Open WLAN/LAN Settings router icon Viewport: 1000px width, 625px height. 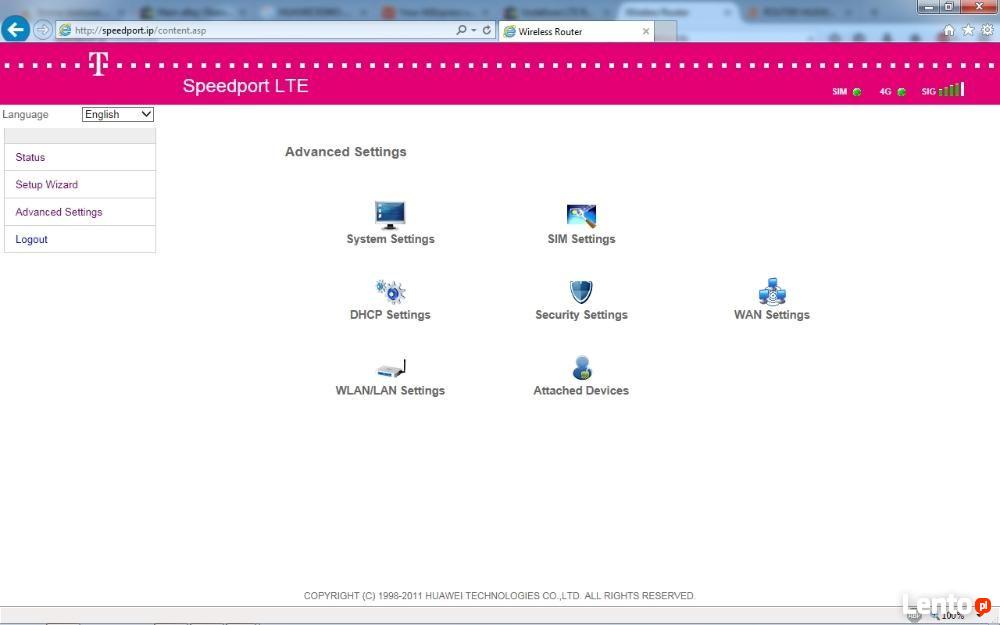[391, 368]
